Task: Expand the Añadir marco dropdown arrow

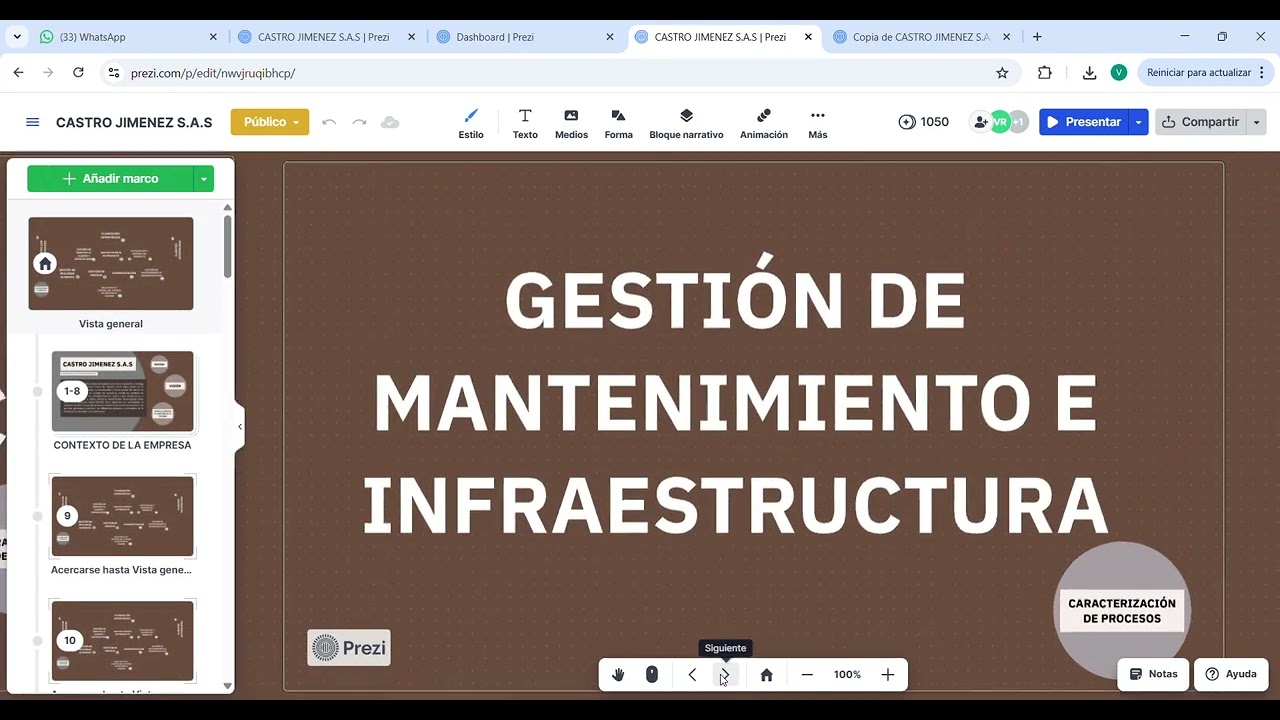Action: (204, 179)
